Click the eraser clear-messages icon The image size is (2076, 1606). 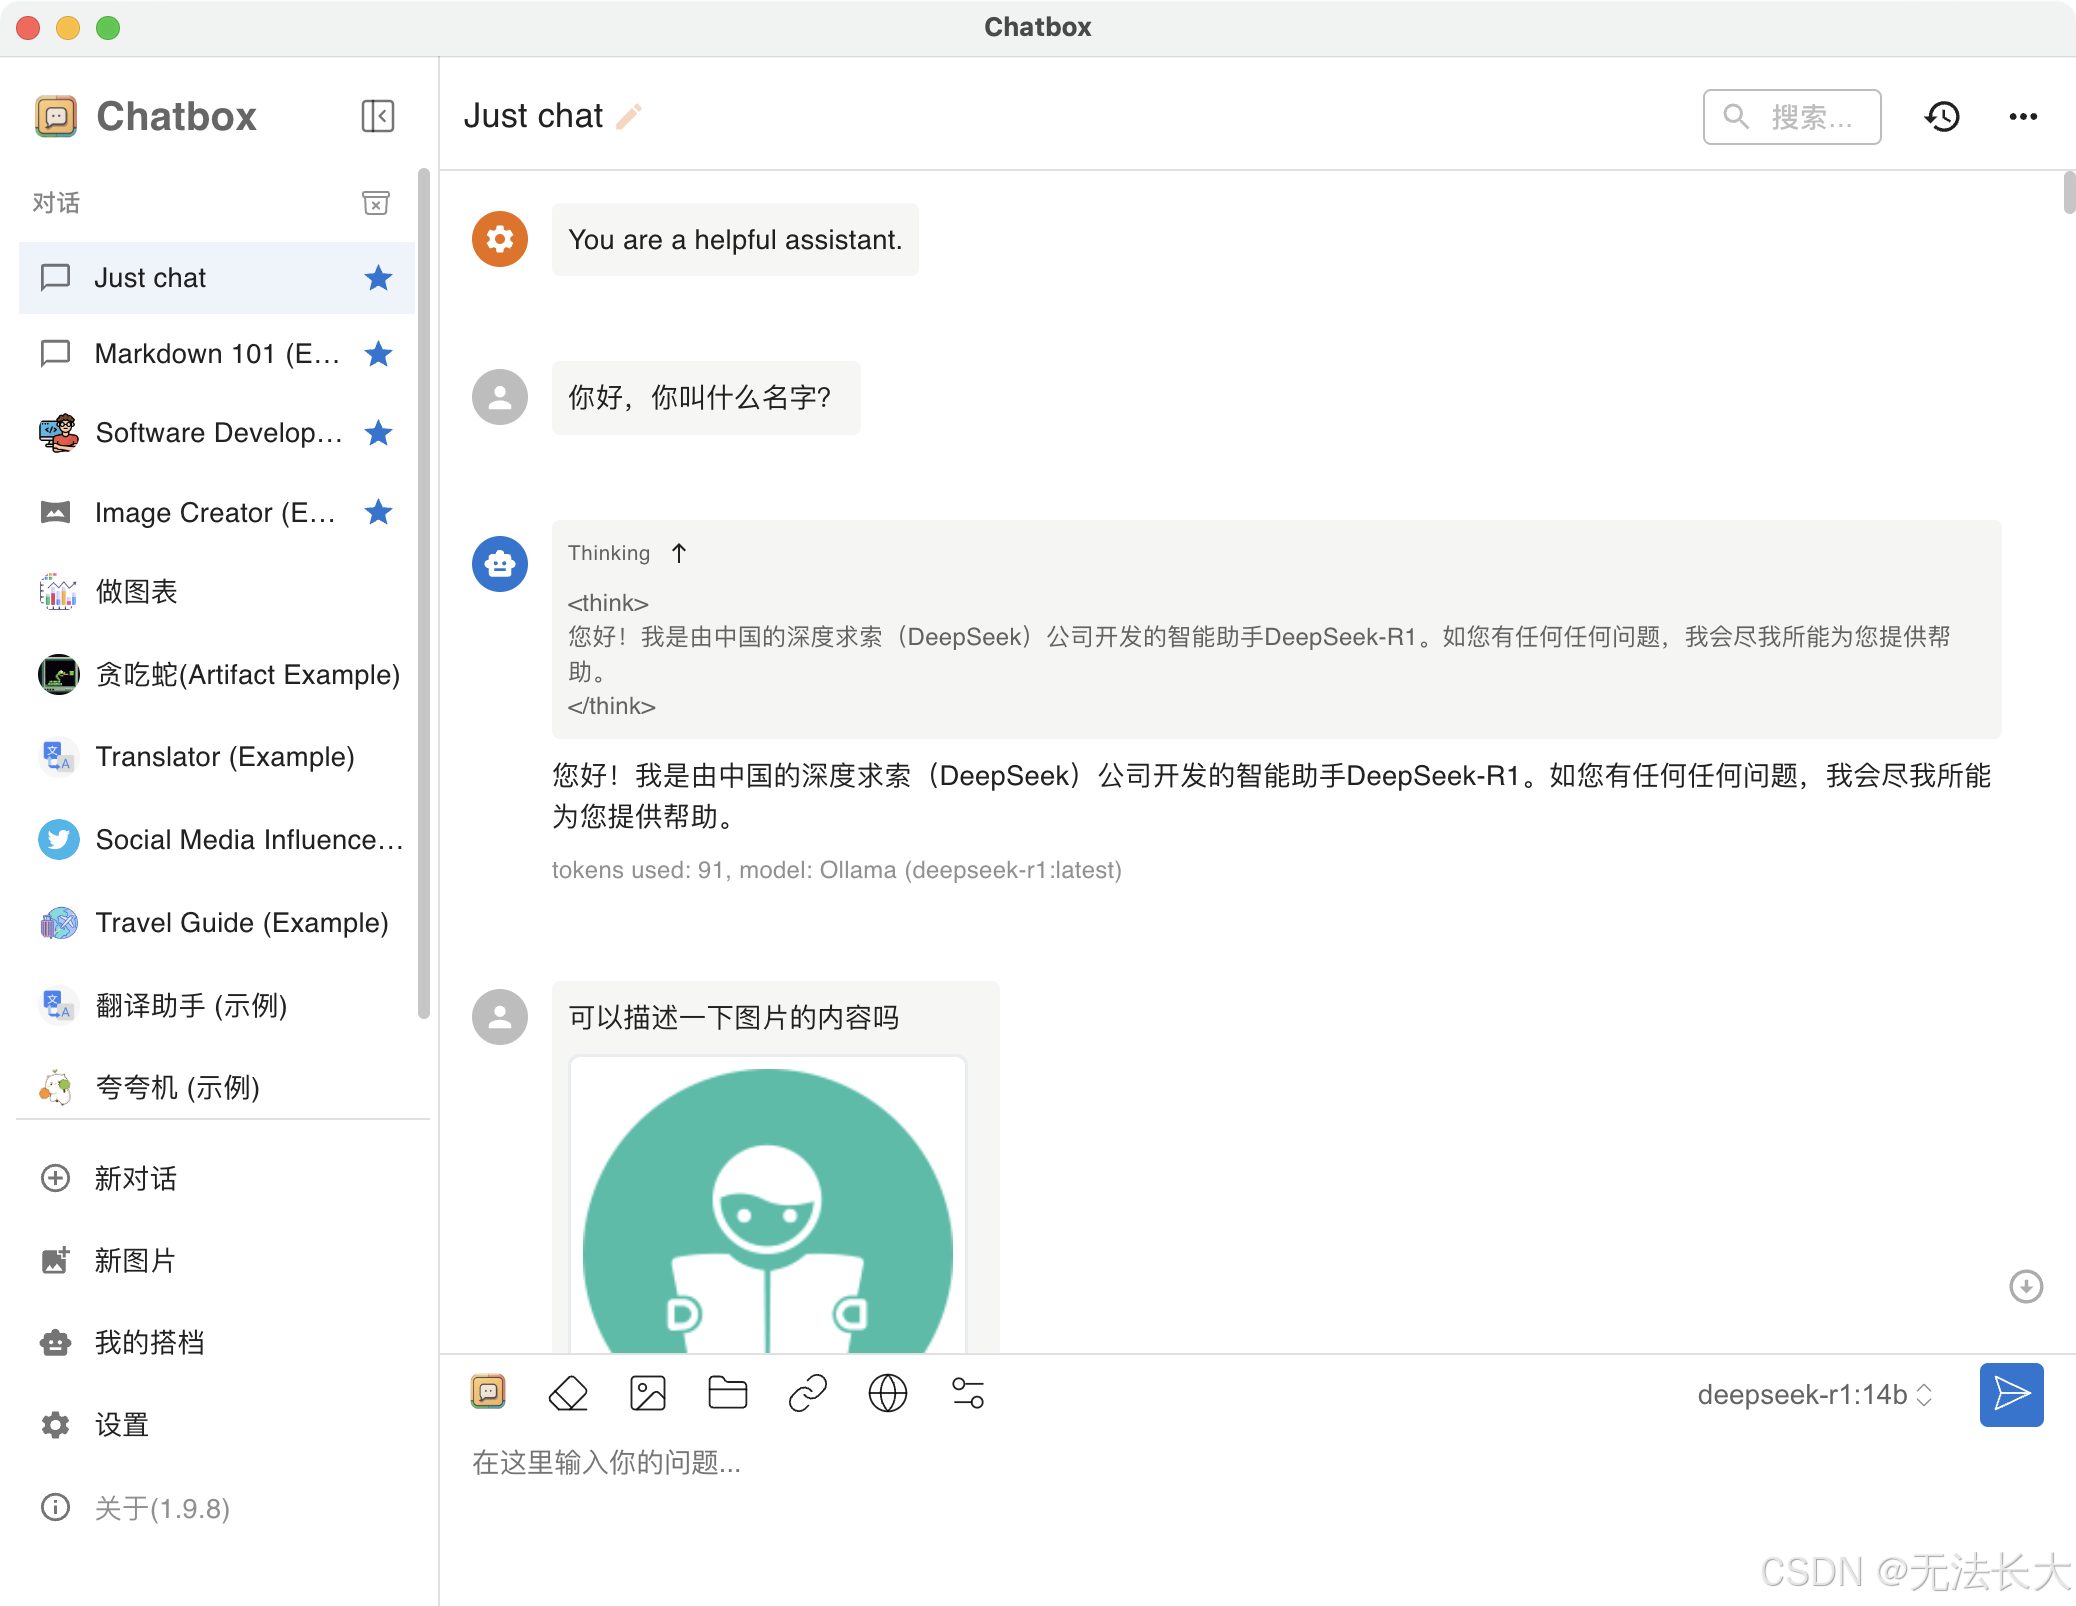[568, 1393]
